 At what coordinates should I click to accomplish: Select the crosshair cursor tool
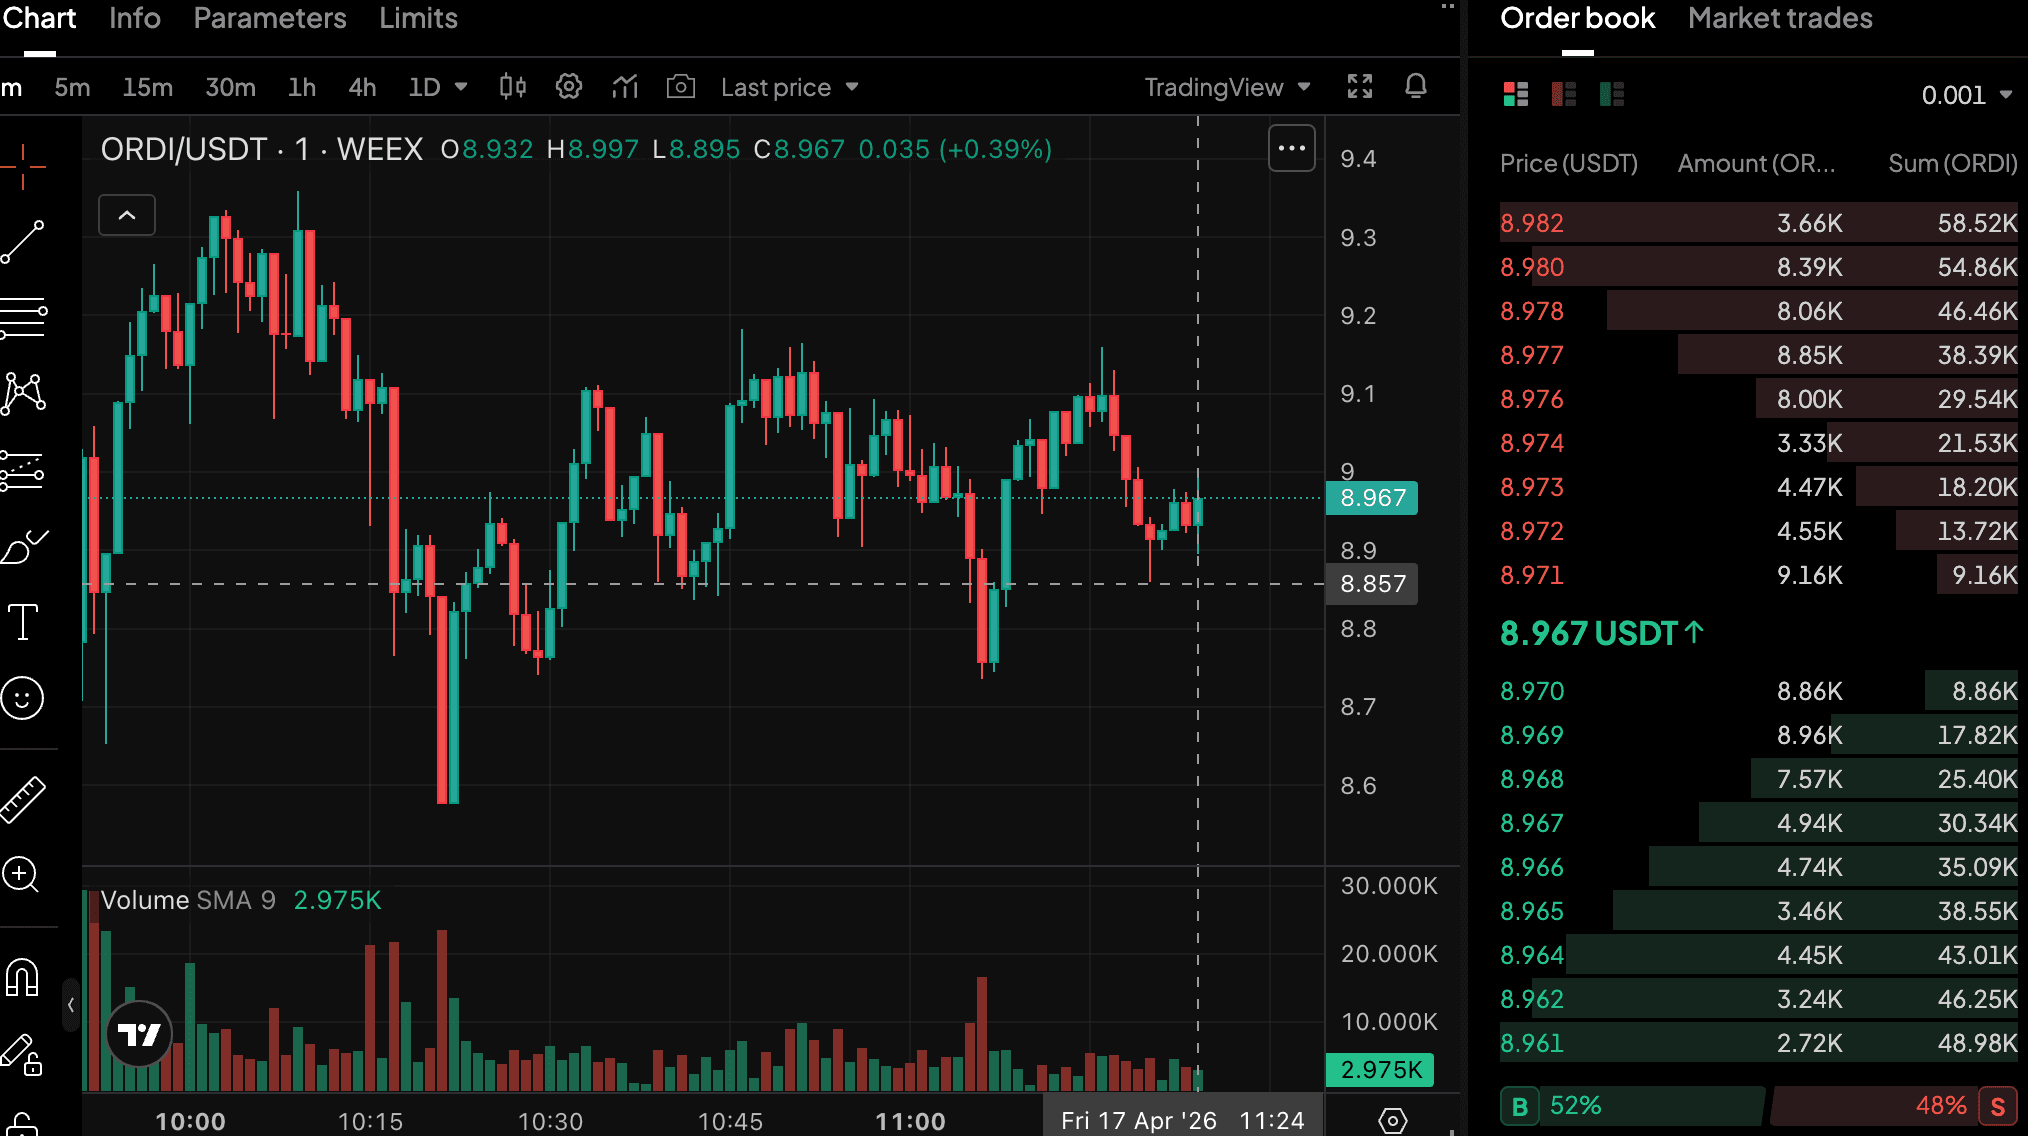22,166
